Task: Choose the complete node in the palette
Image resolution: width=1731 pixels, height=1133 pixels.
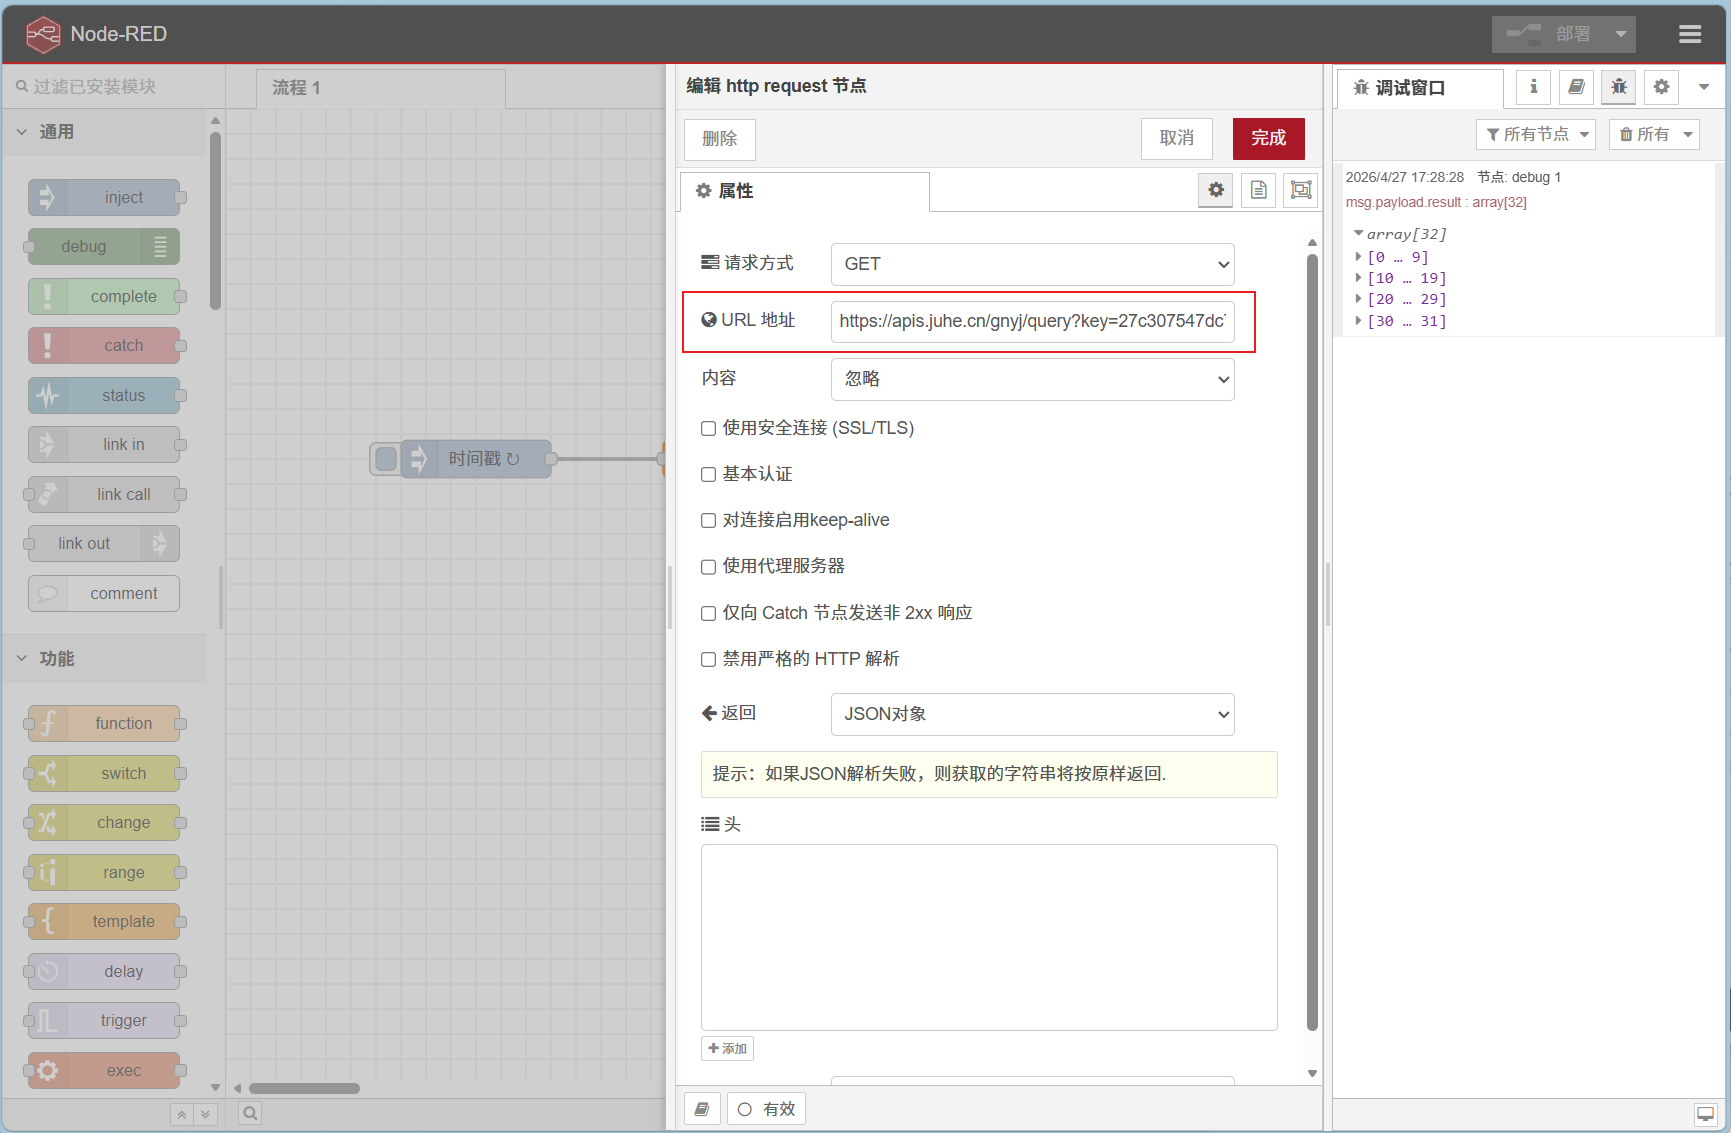Action: click(104, 297)
